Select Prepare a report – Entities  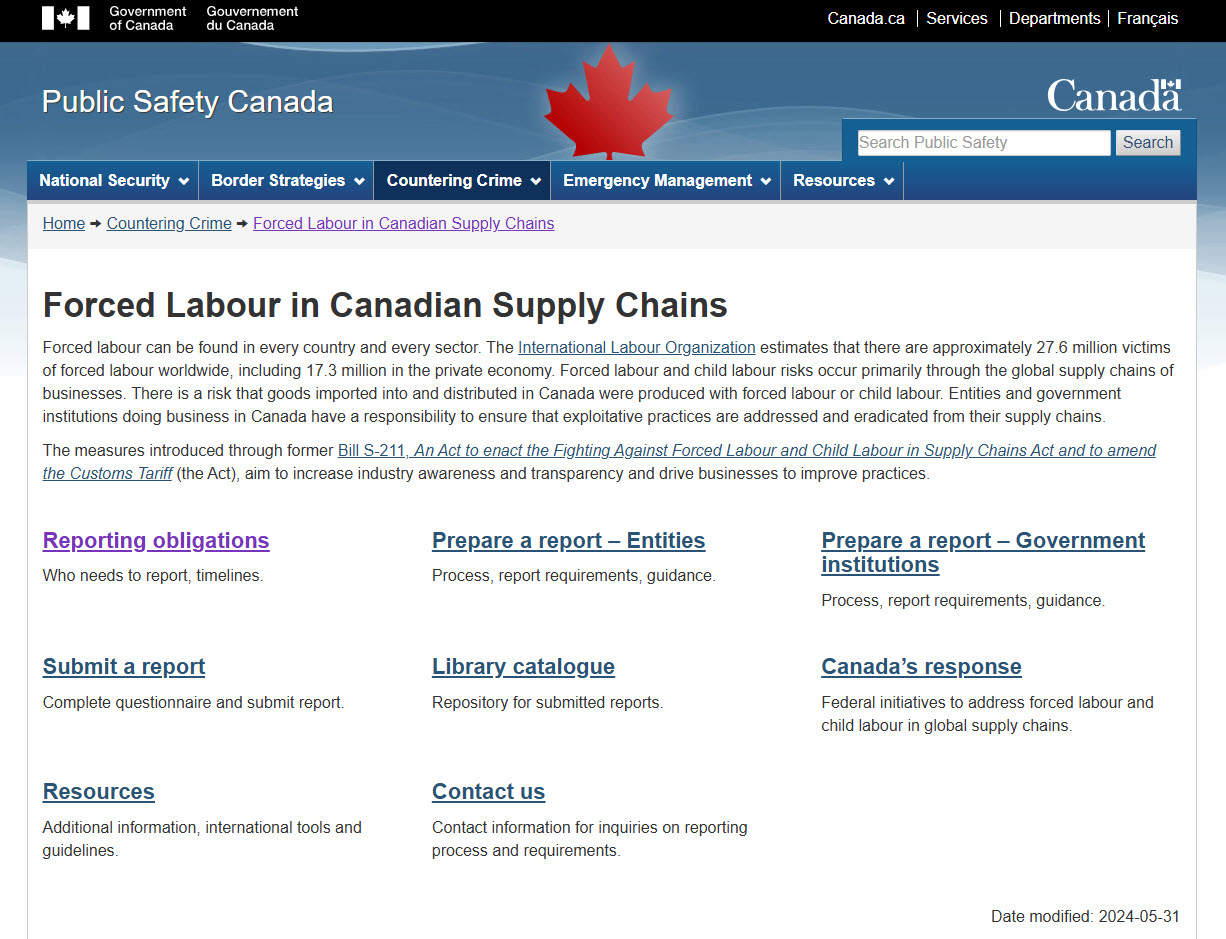[568, 540]
